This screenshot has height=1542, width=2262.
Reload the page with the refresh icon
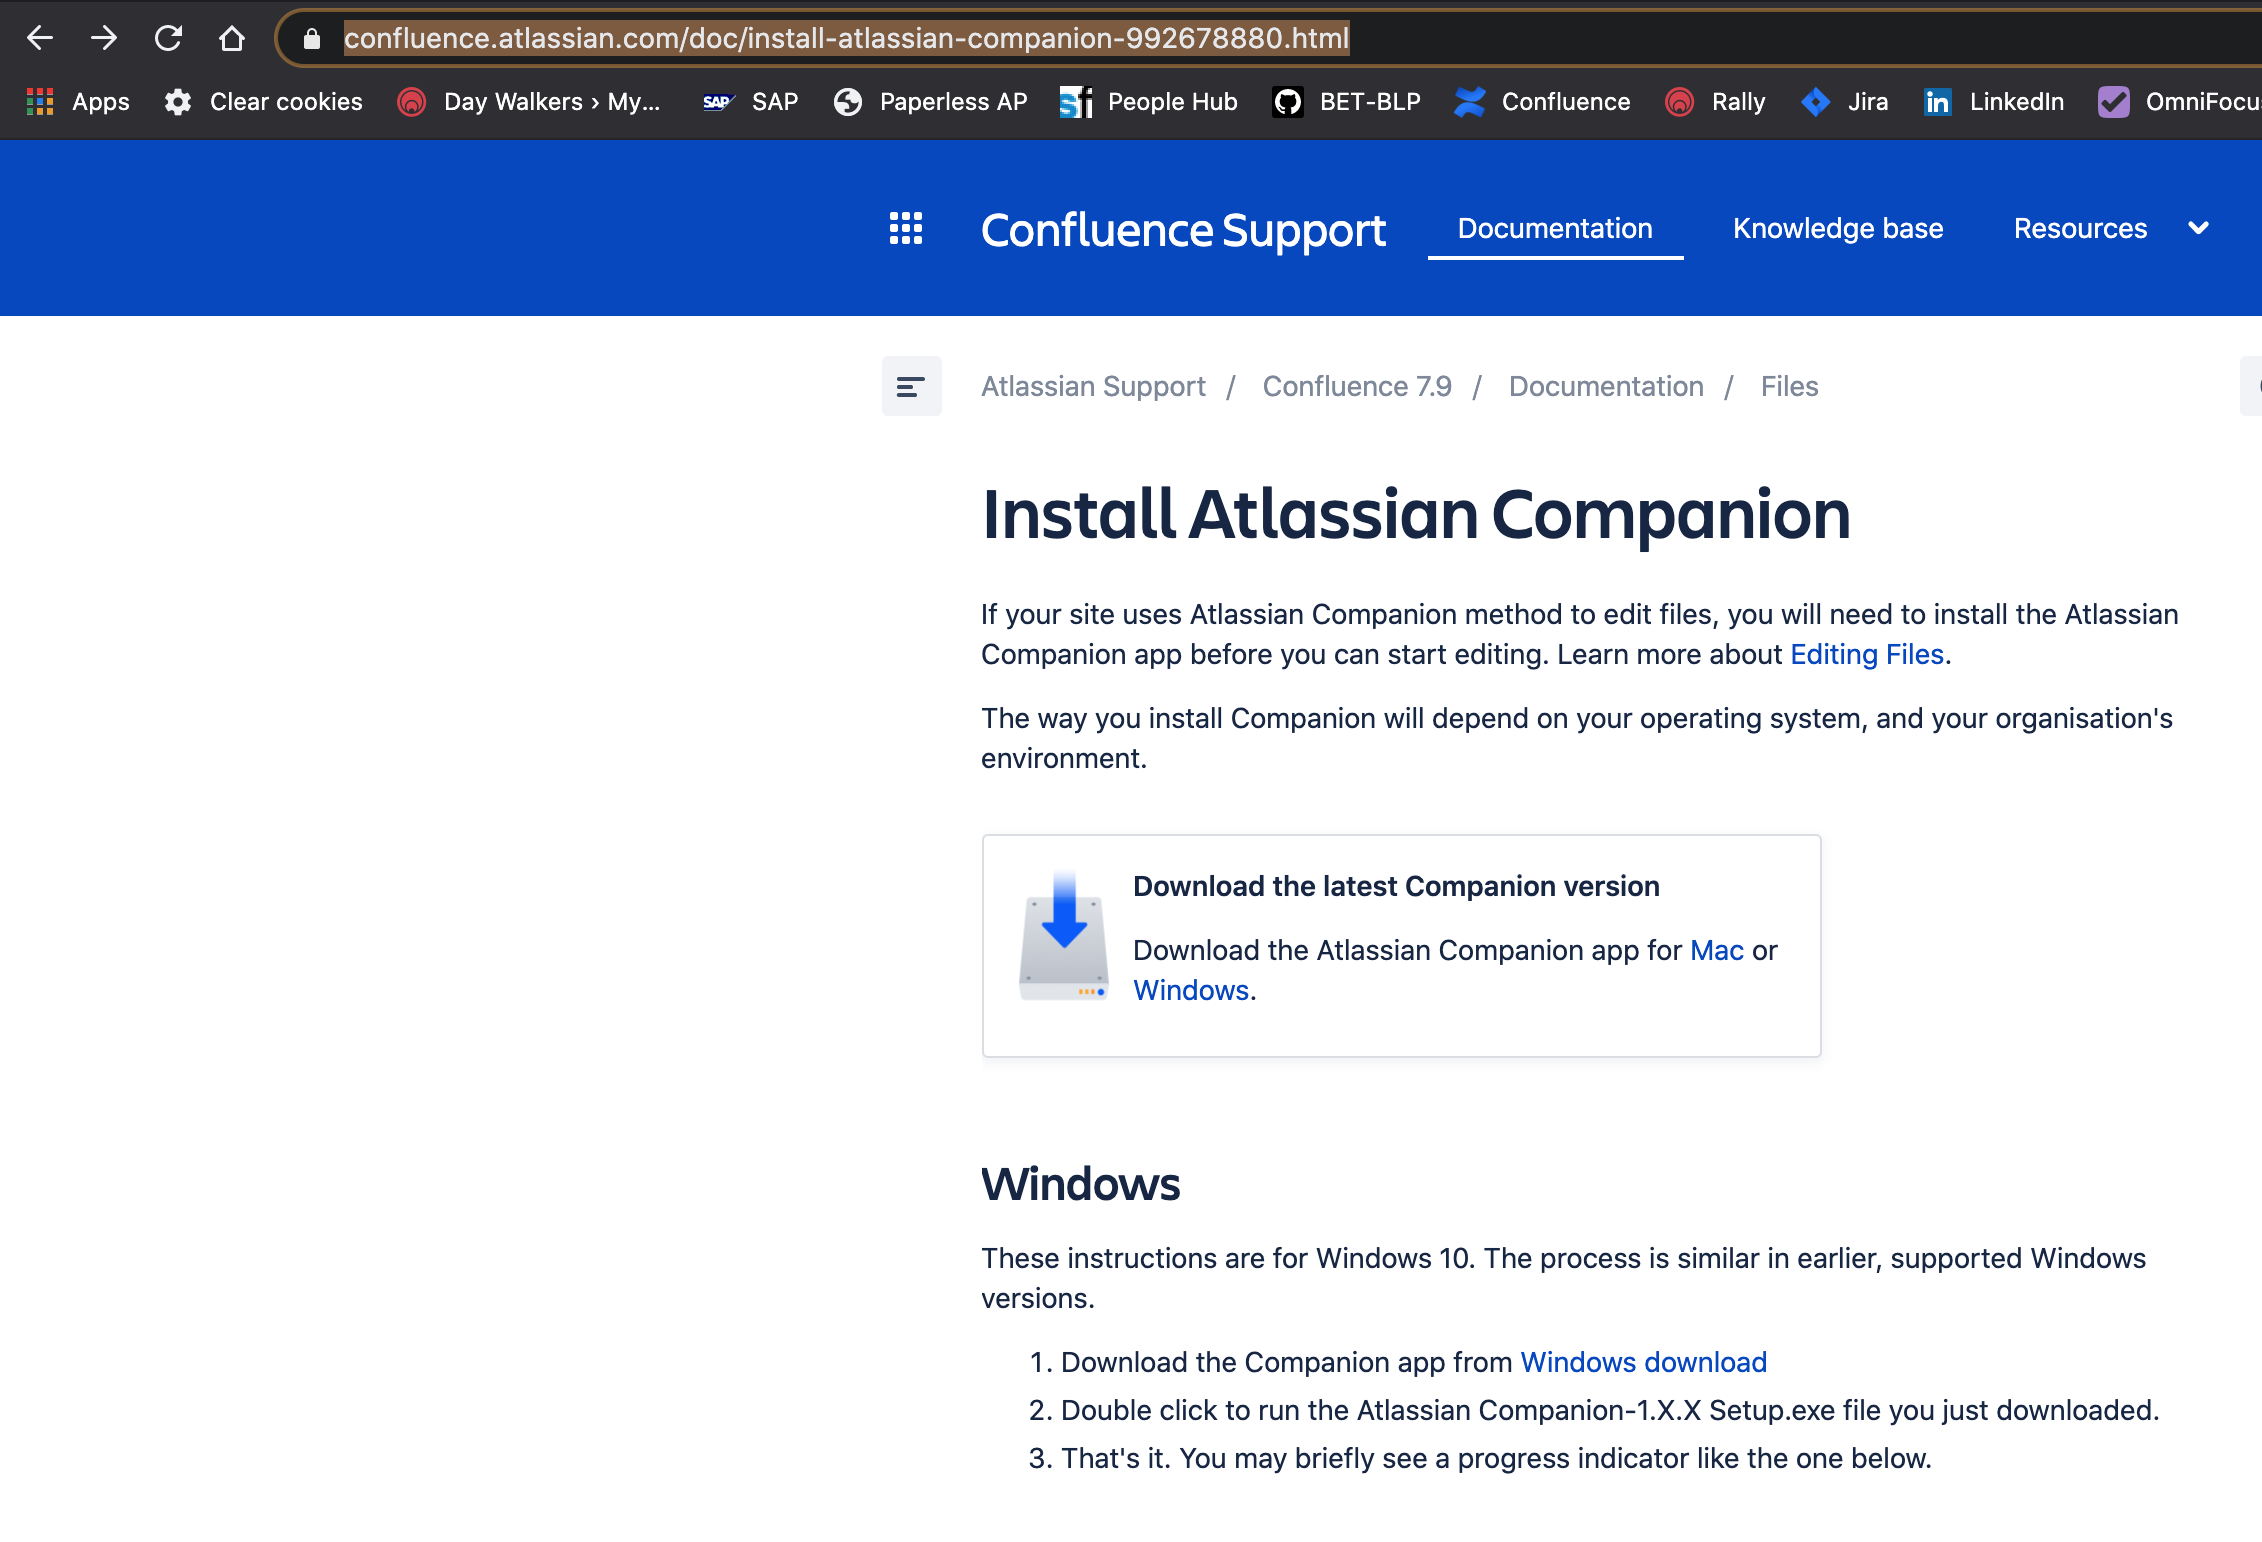[x=168, y=37]
